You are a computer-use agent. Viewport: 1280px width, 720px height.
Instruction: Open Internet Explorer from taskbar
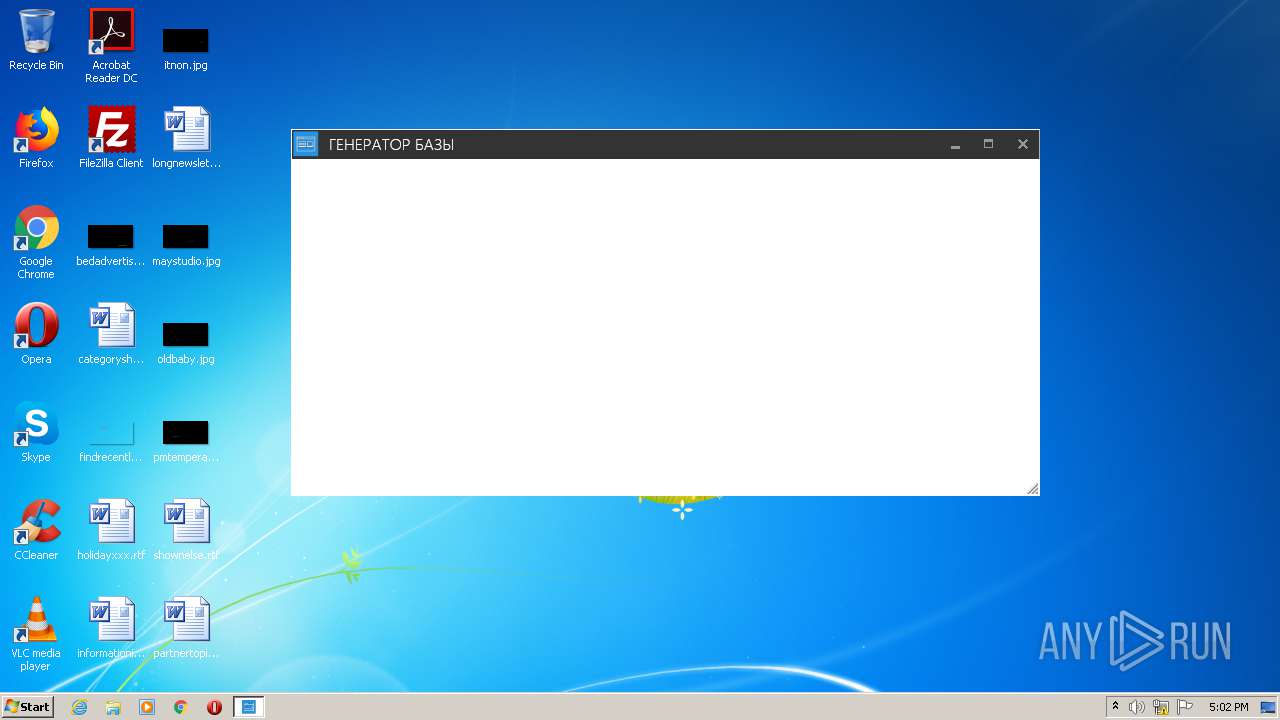click(79, 707)
